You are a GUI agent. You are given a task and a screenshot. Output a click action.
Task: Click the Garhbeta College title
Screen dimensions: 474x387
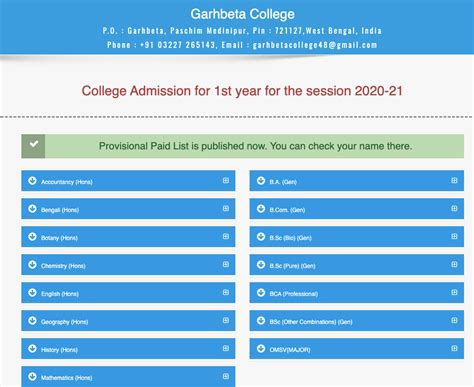tap(242, 14)
